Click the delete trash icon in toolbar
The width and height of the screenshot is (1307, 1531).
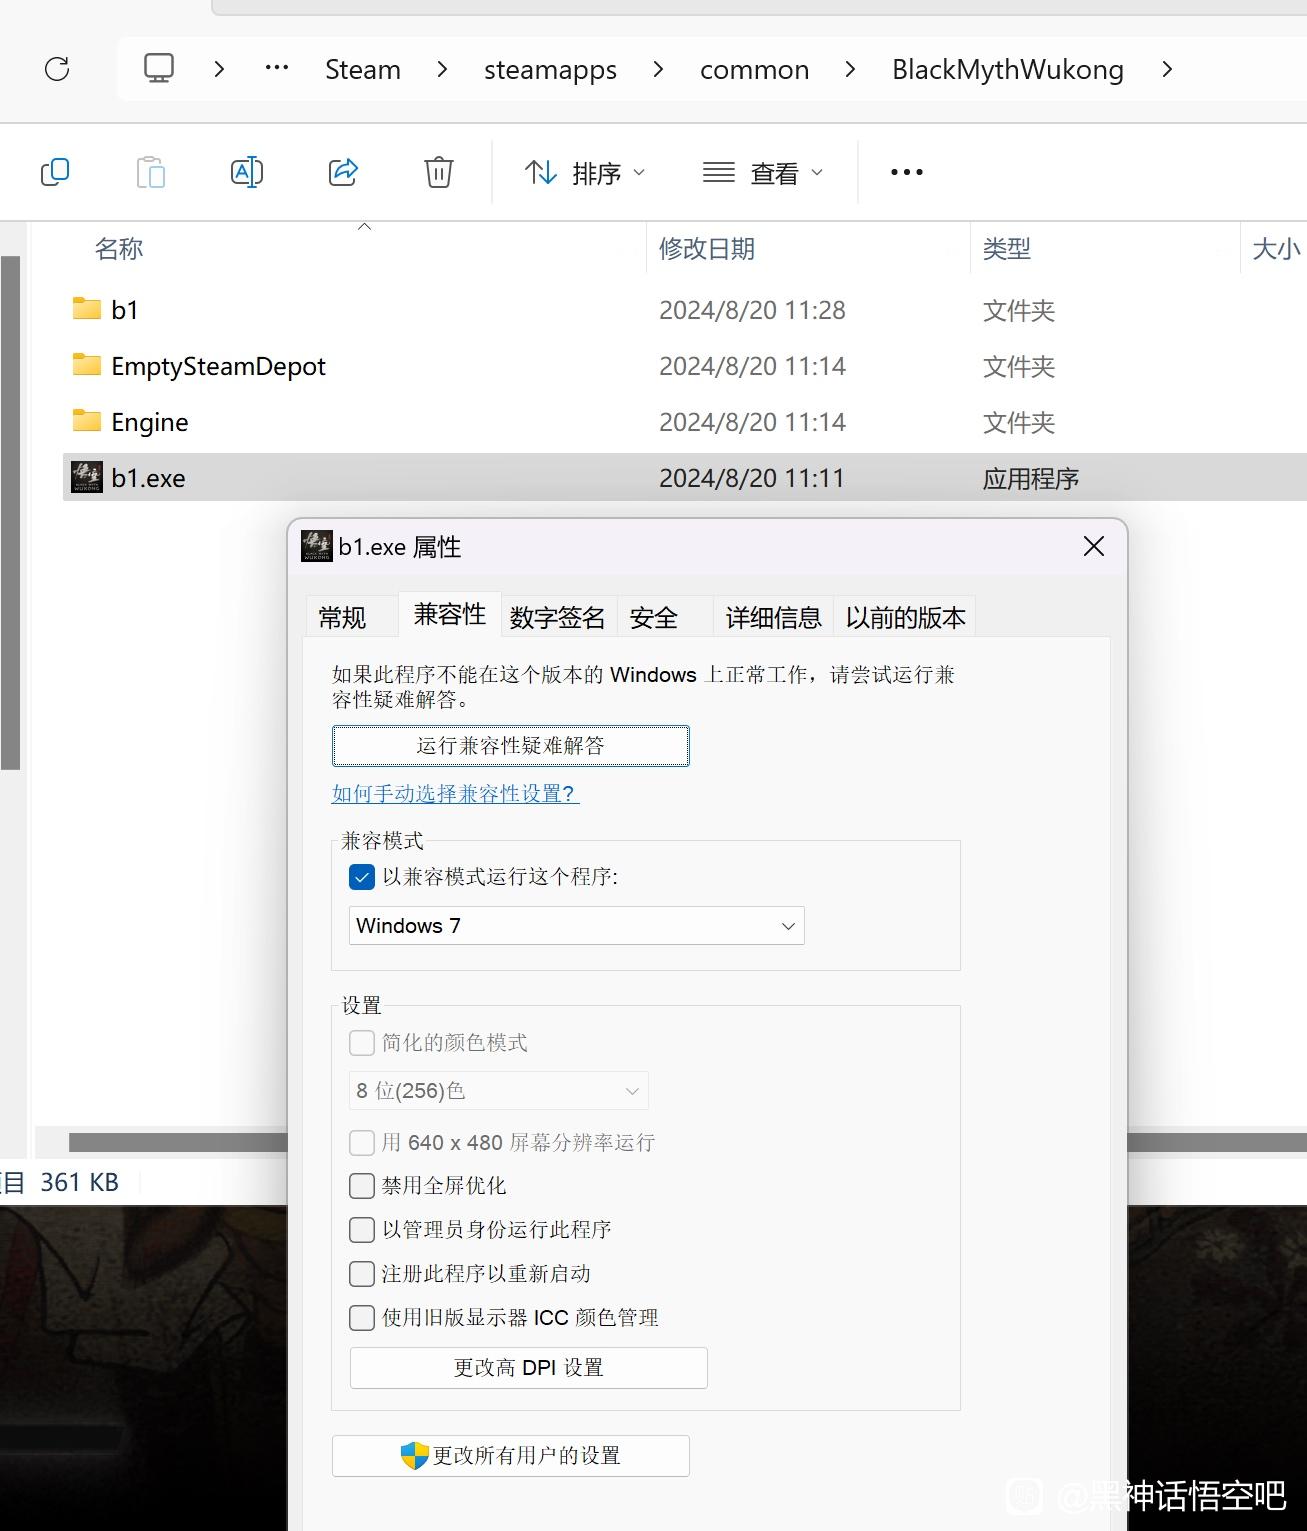[x=439, y=172]
